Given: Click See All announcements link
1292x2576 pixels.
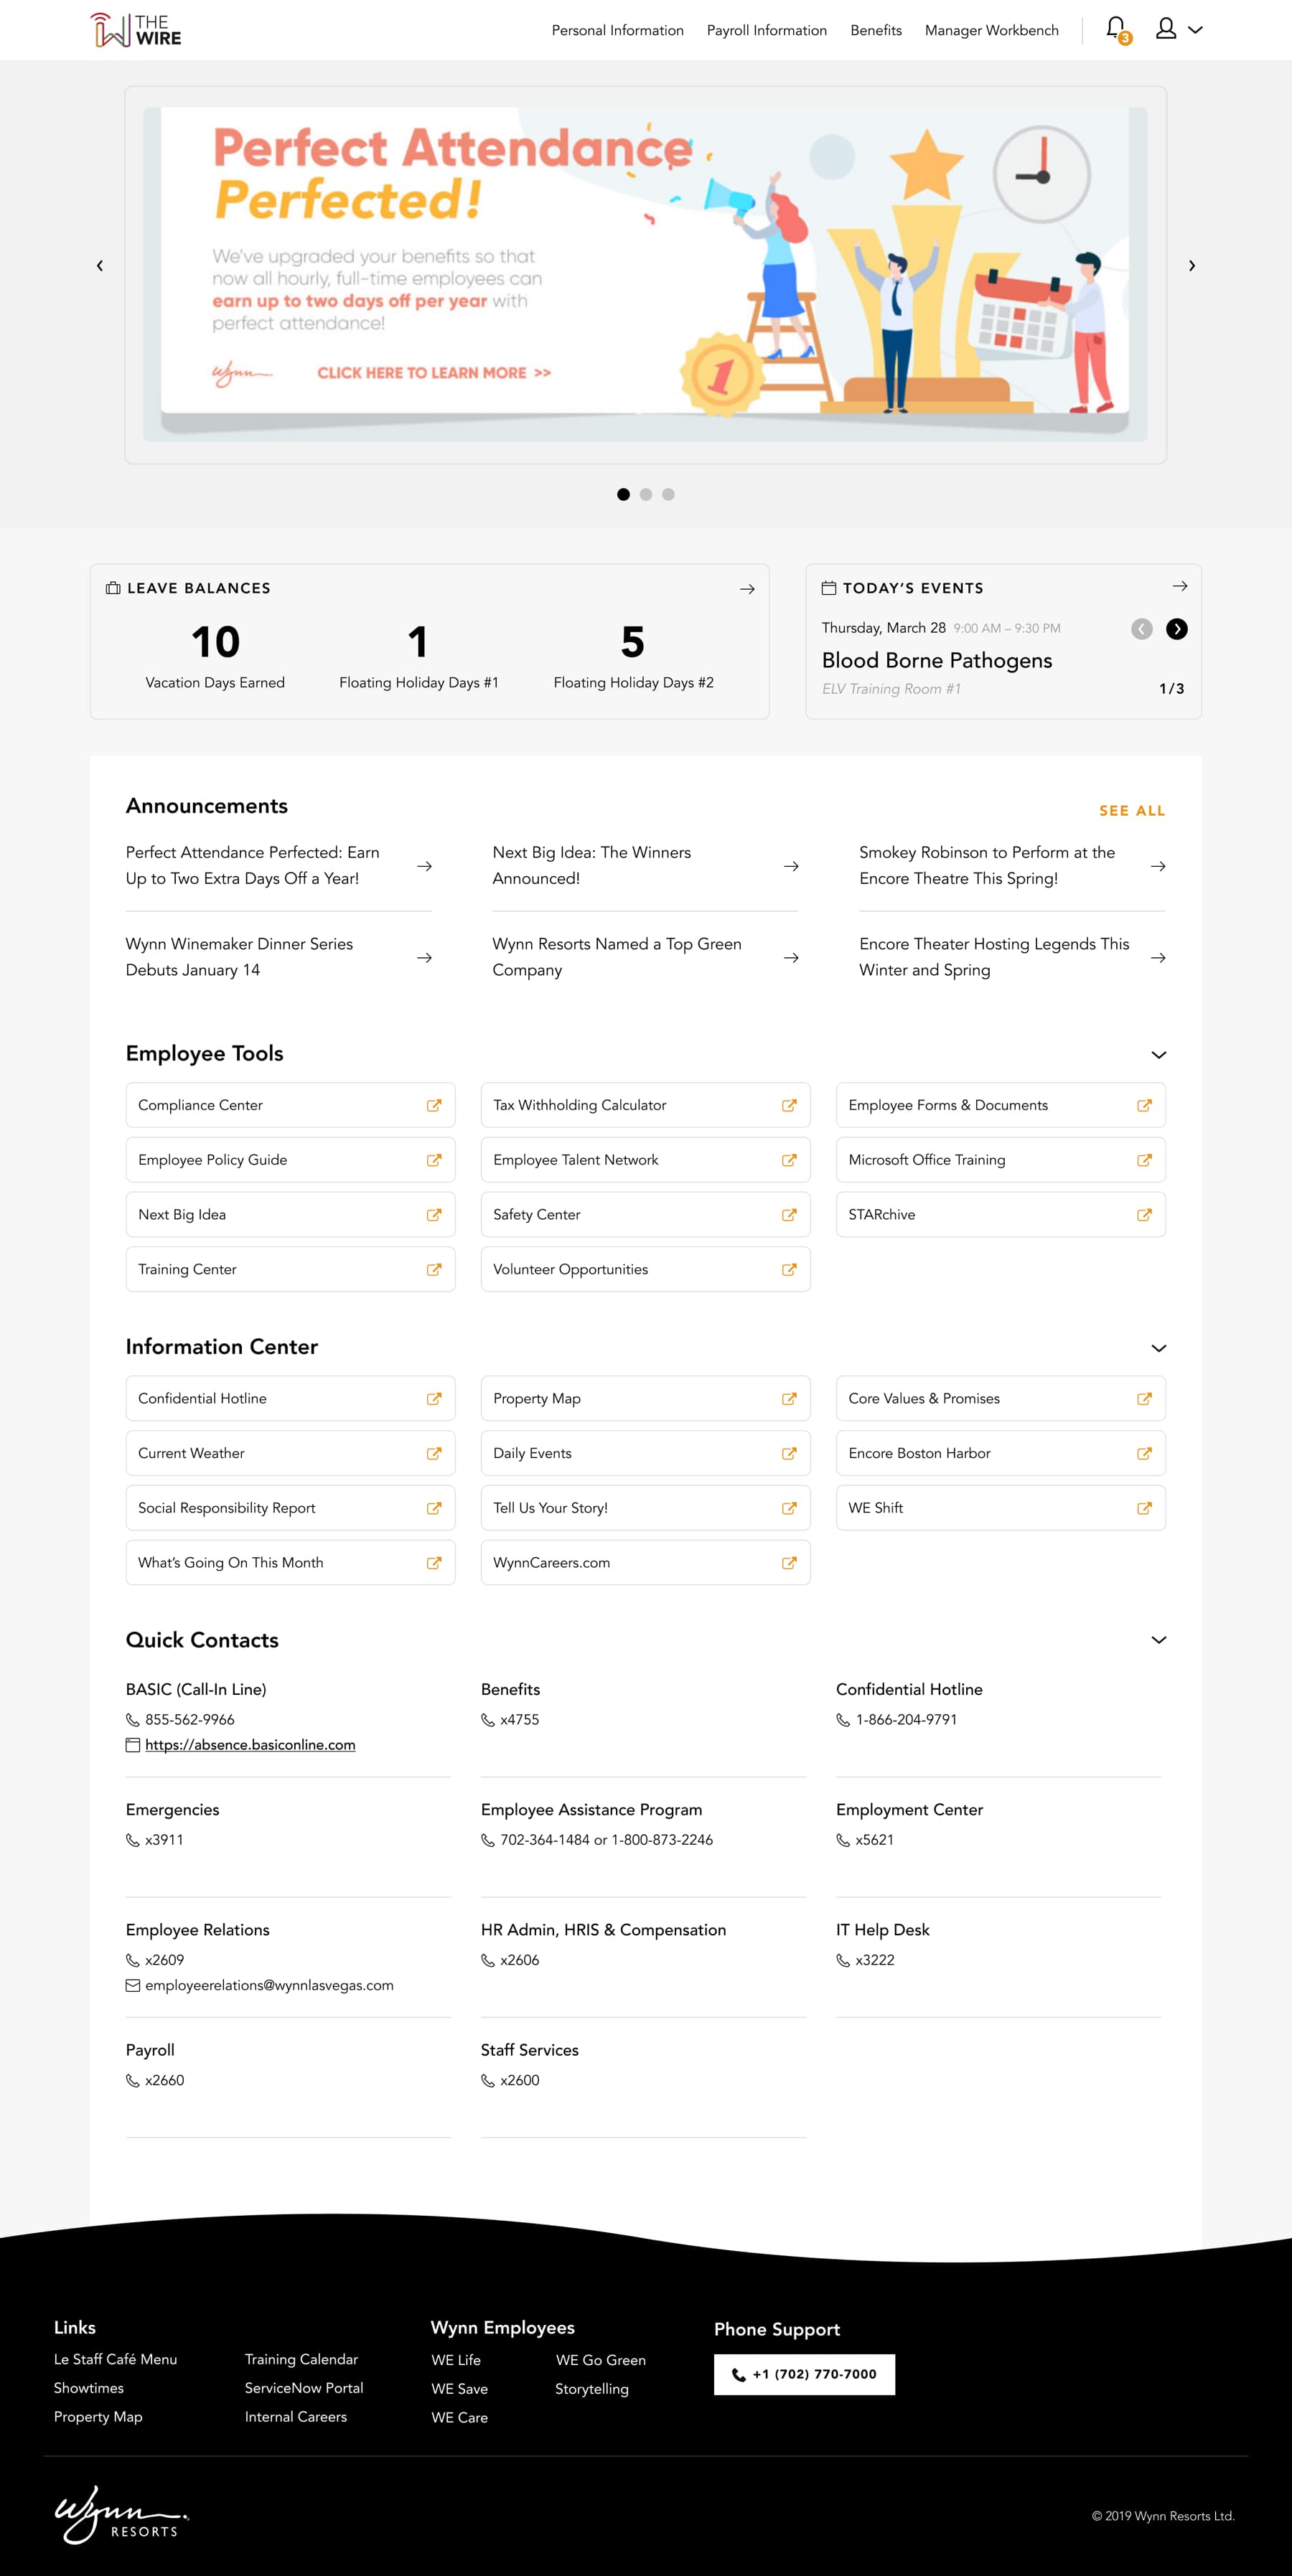Looking at the screenshot, I should [x=1131, y=811].
